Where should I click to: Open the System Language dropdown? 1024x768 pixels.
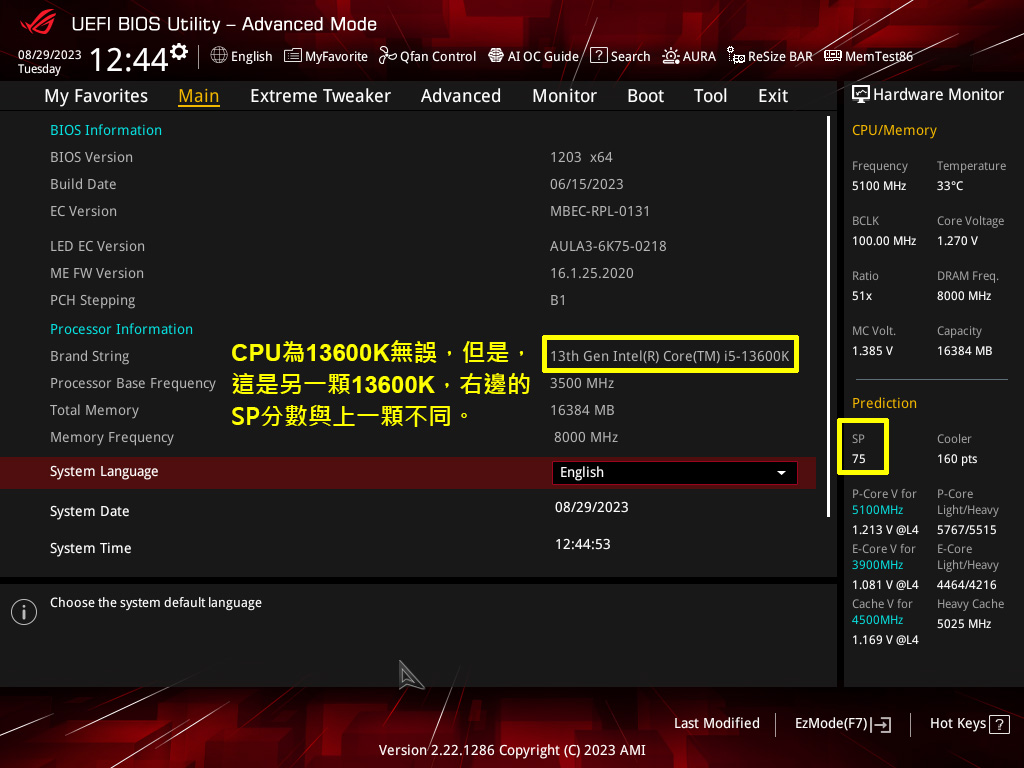[x=674, y=472]
